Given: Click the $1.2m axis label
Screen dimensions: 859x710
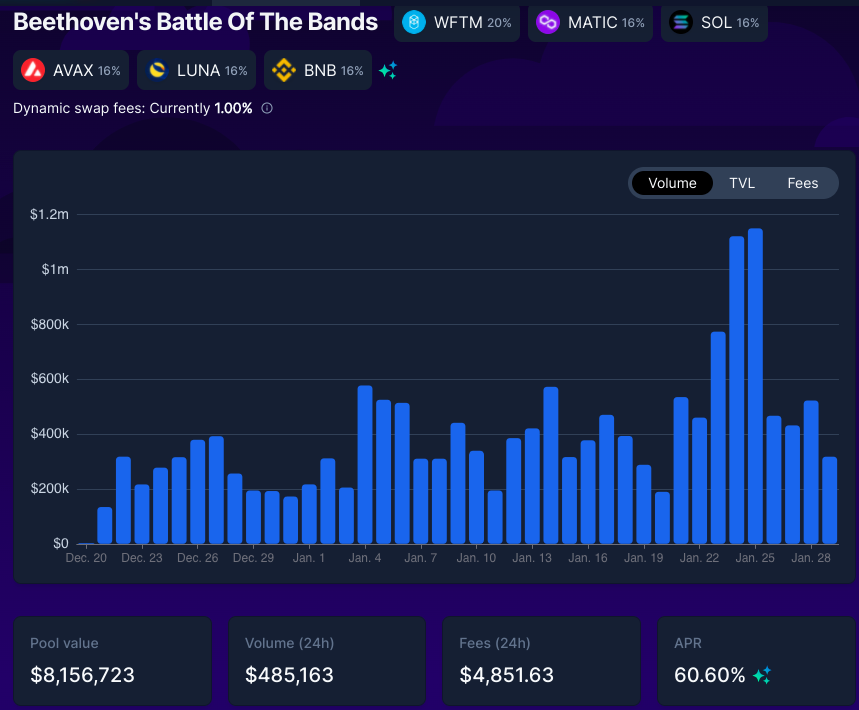Looking at the screenshot, I should 49,214.
